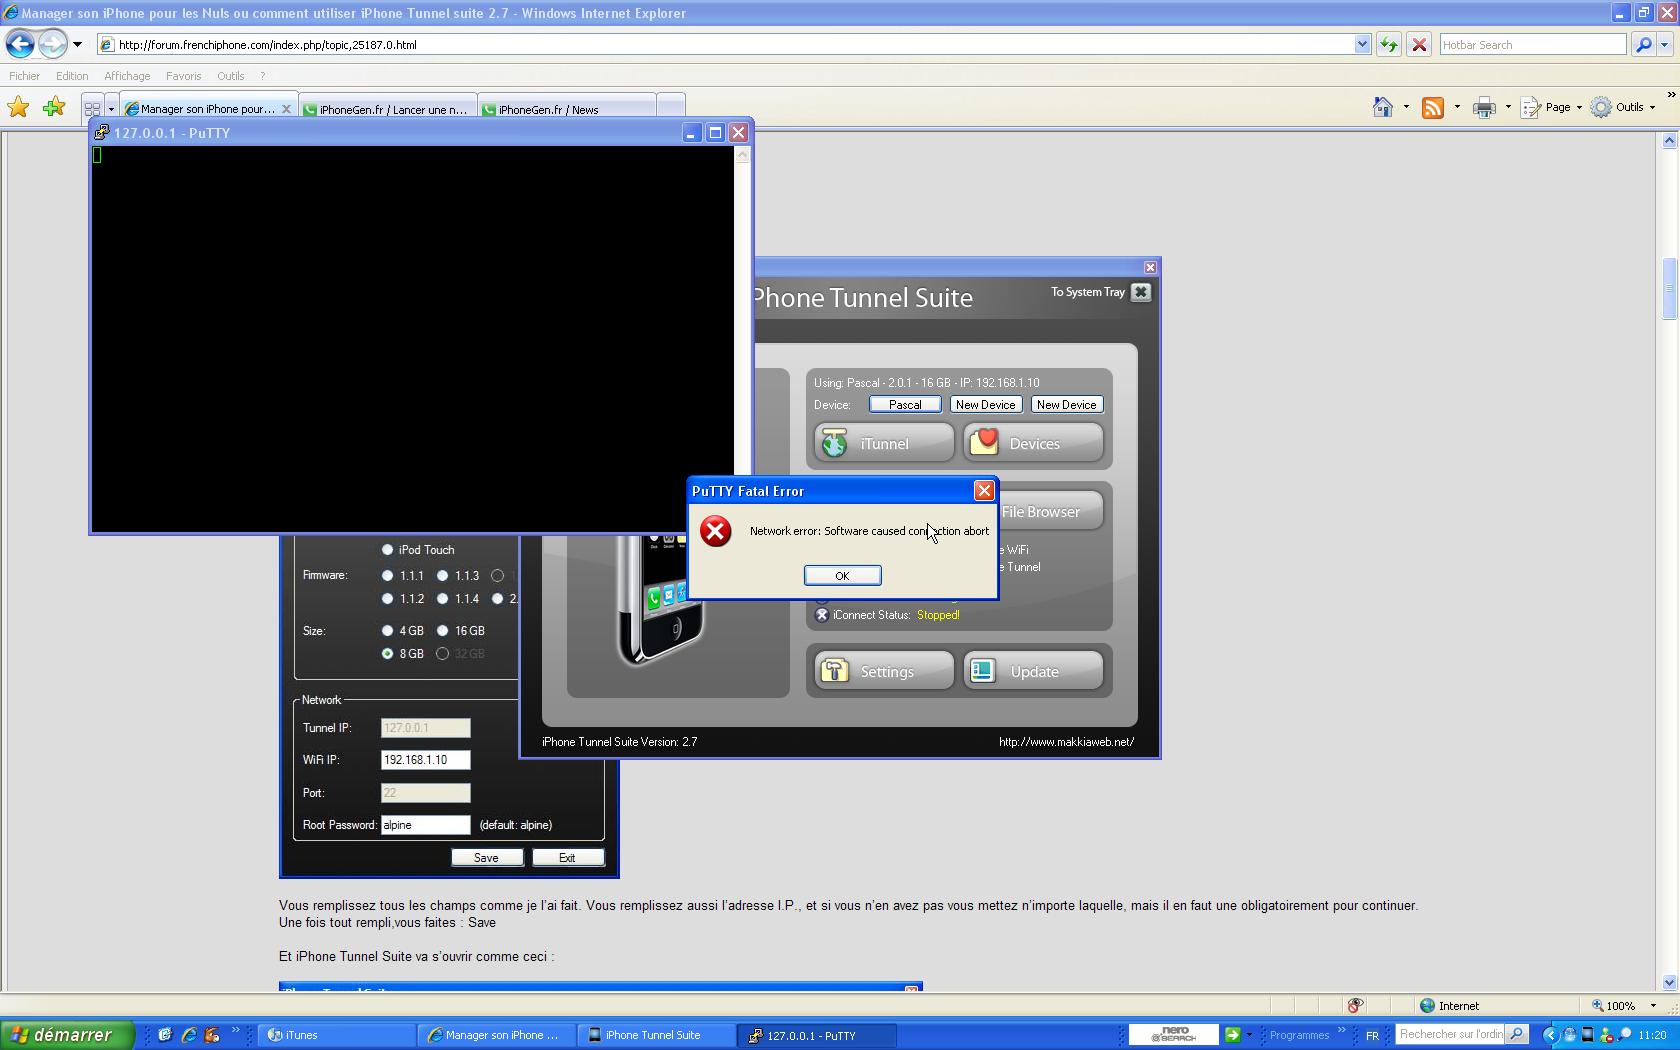Select firmware 1.1.4 radio button

point(442,599)
